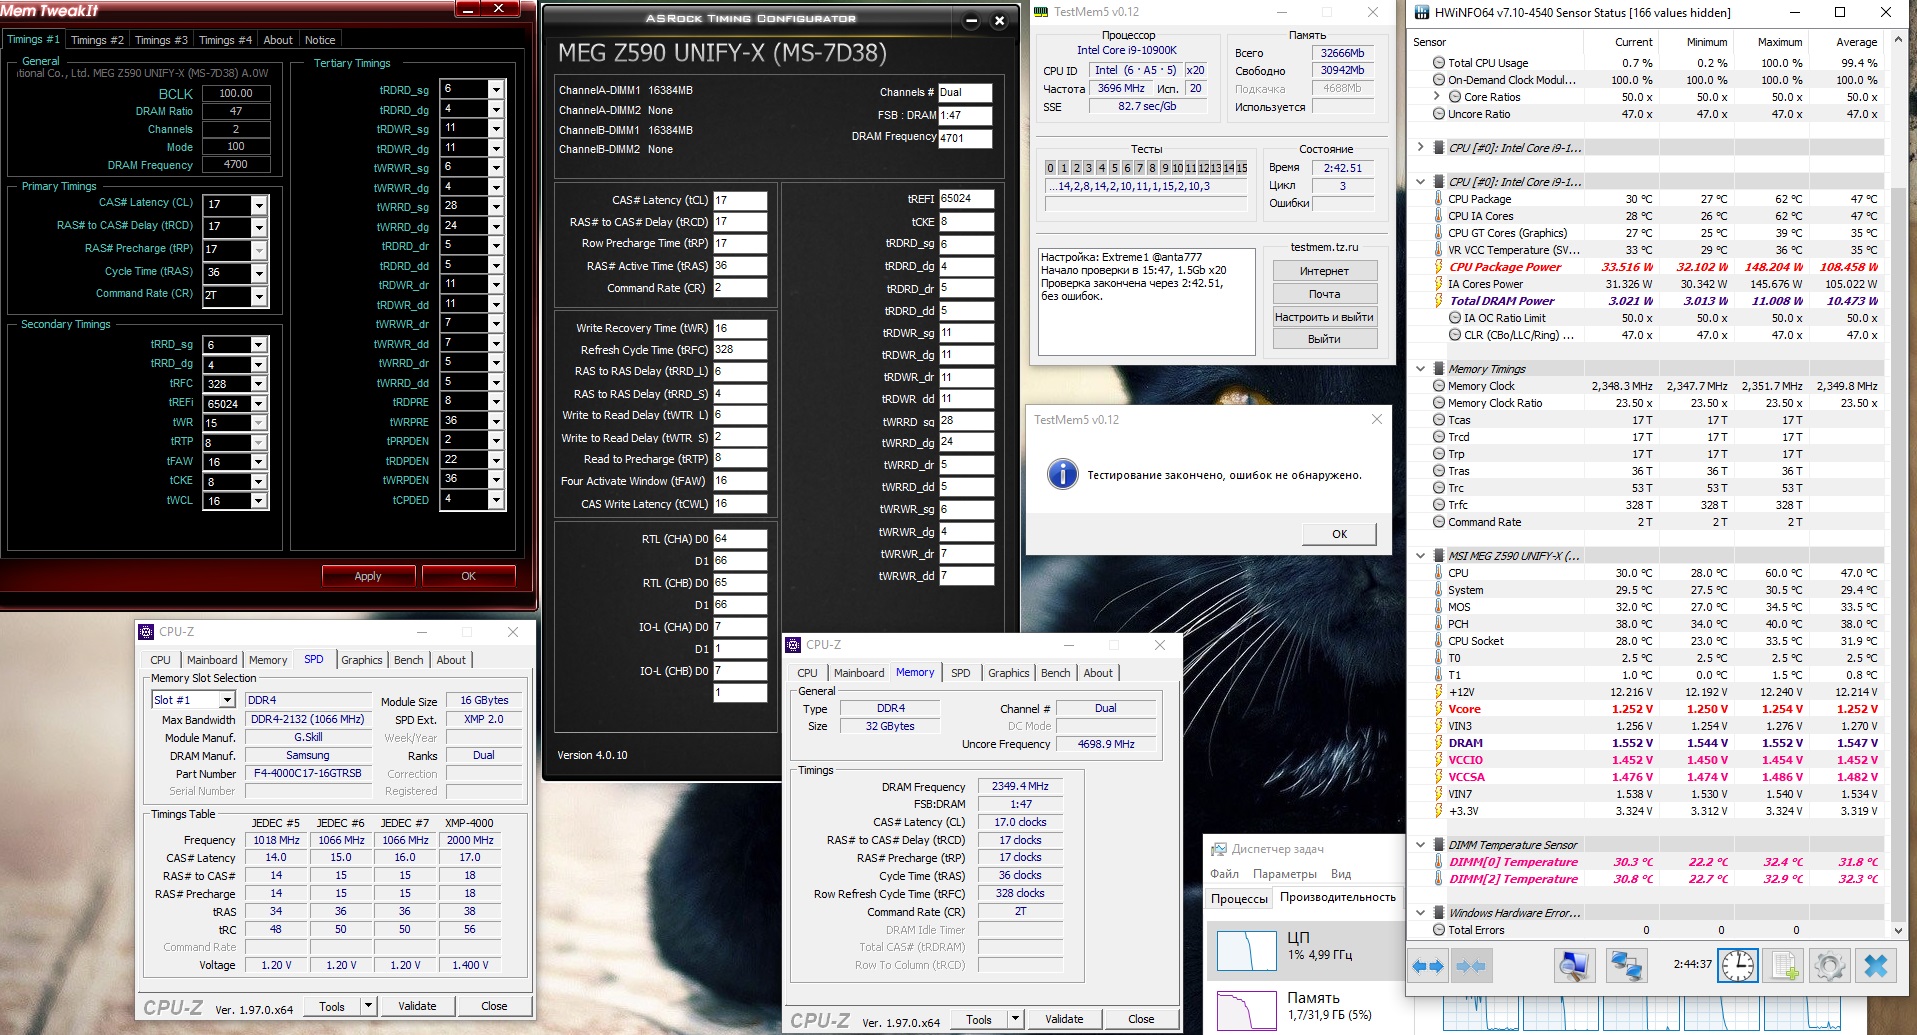The height and width of the screenshot is (1035, 1917).
Task: Click TestMem5 window title icon
Action: click(x=1041, y=12)
